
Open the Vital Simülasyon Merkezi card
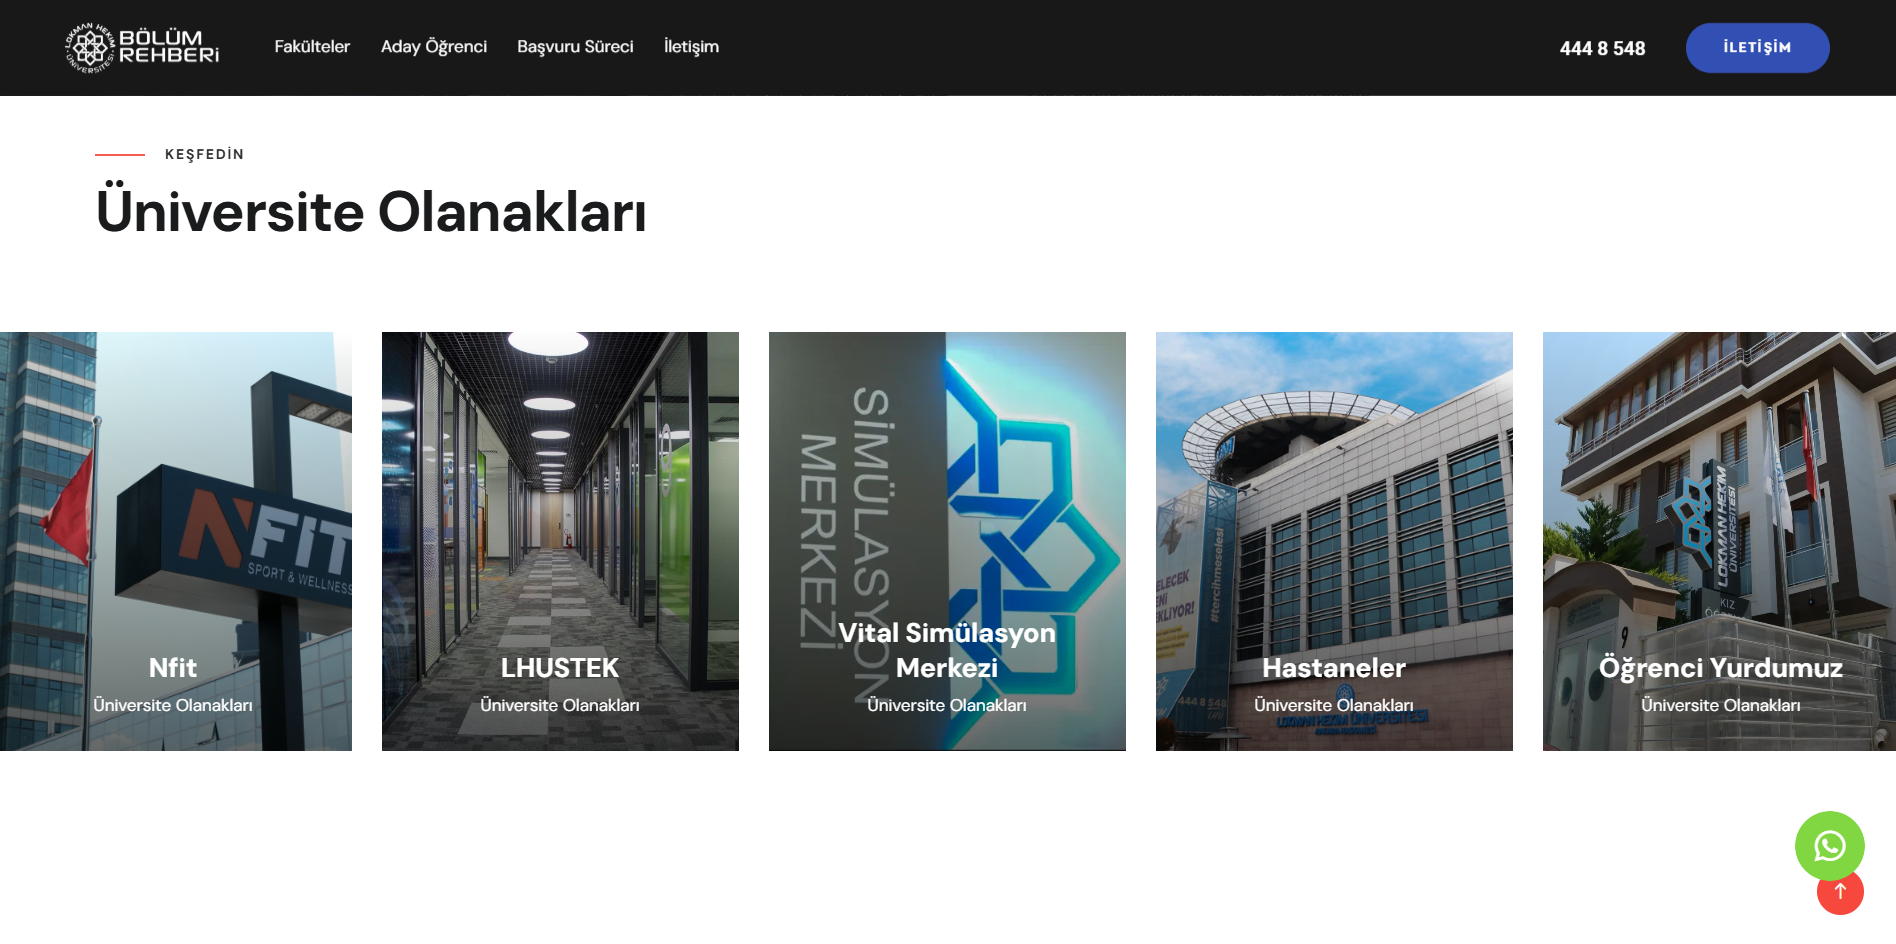[947, 541]
